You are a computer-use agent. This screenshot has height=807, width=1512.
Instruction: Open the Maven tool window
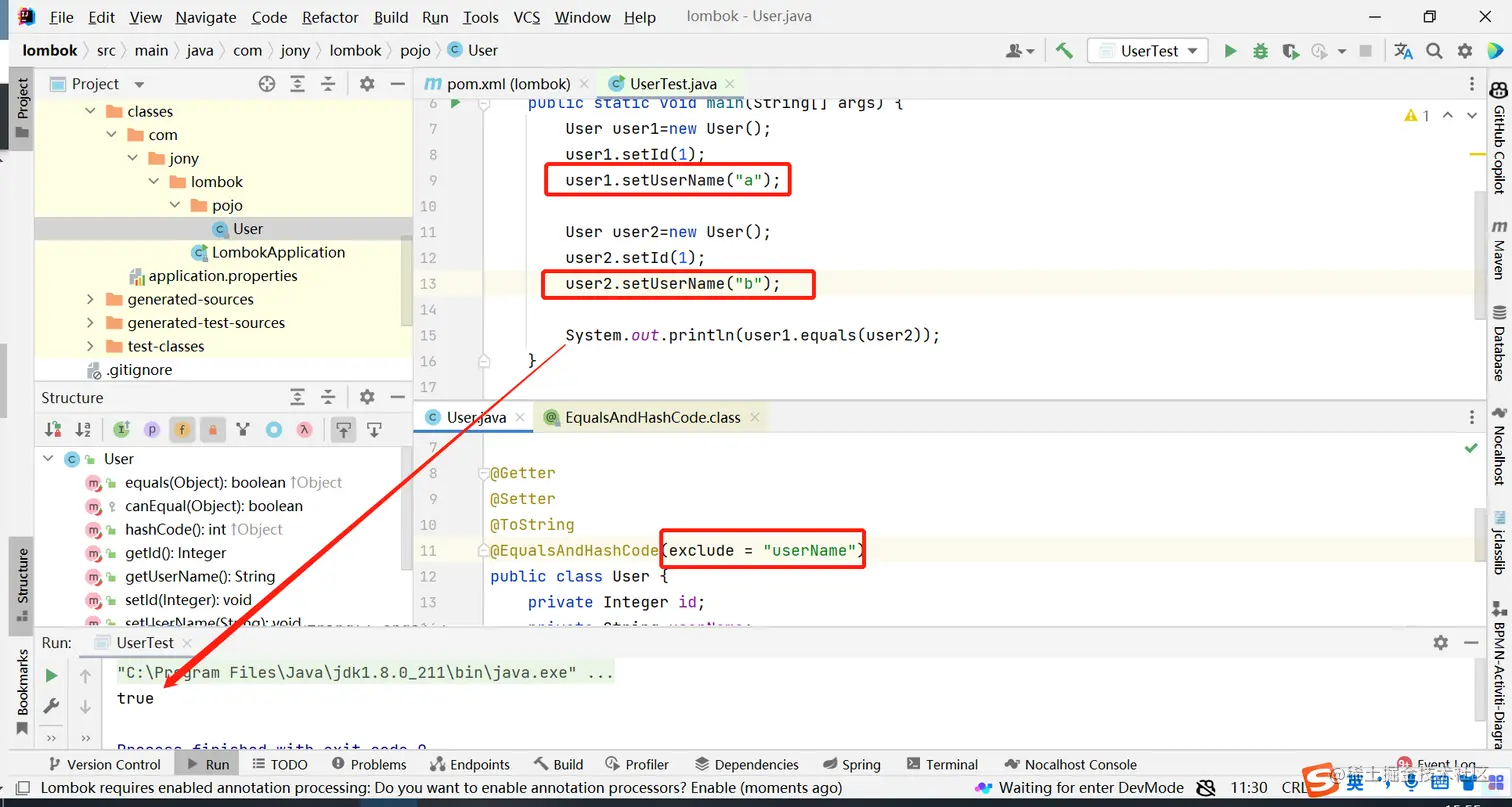(1499, 250)
